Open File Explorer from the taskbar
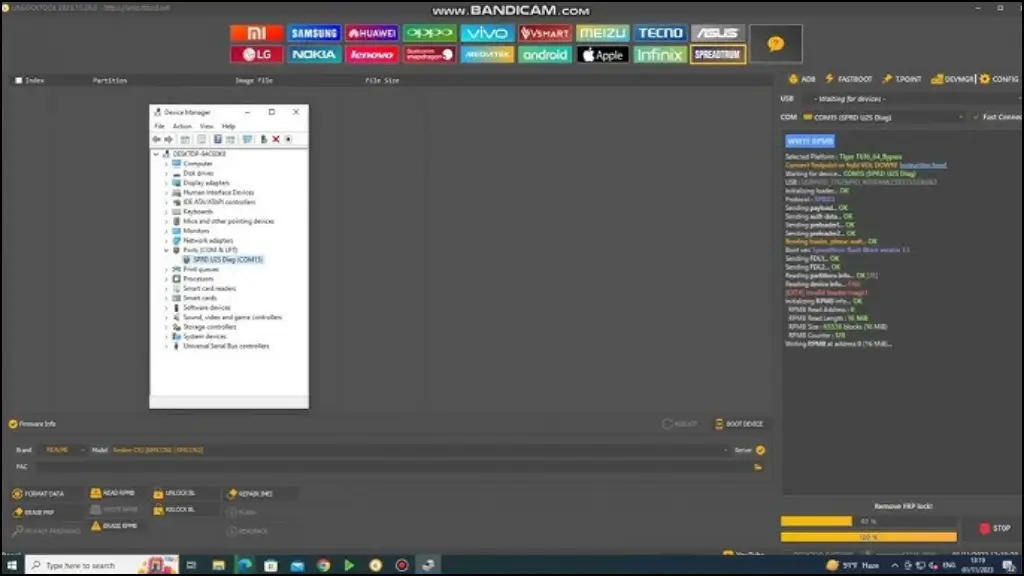Image resolution: width=1024 pixels, height=576 pixels. coord(219,565)
